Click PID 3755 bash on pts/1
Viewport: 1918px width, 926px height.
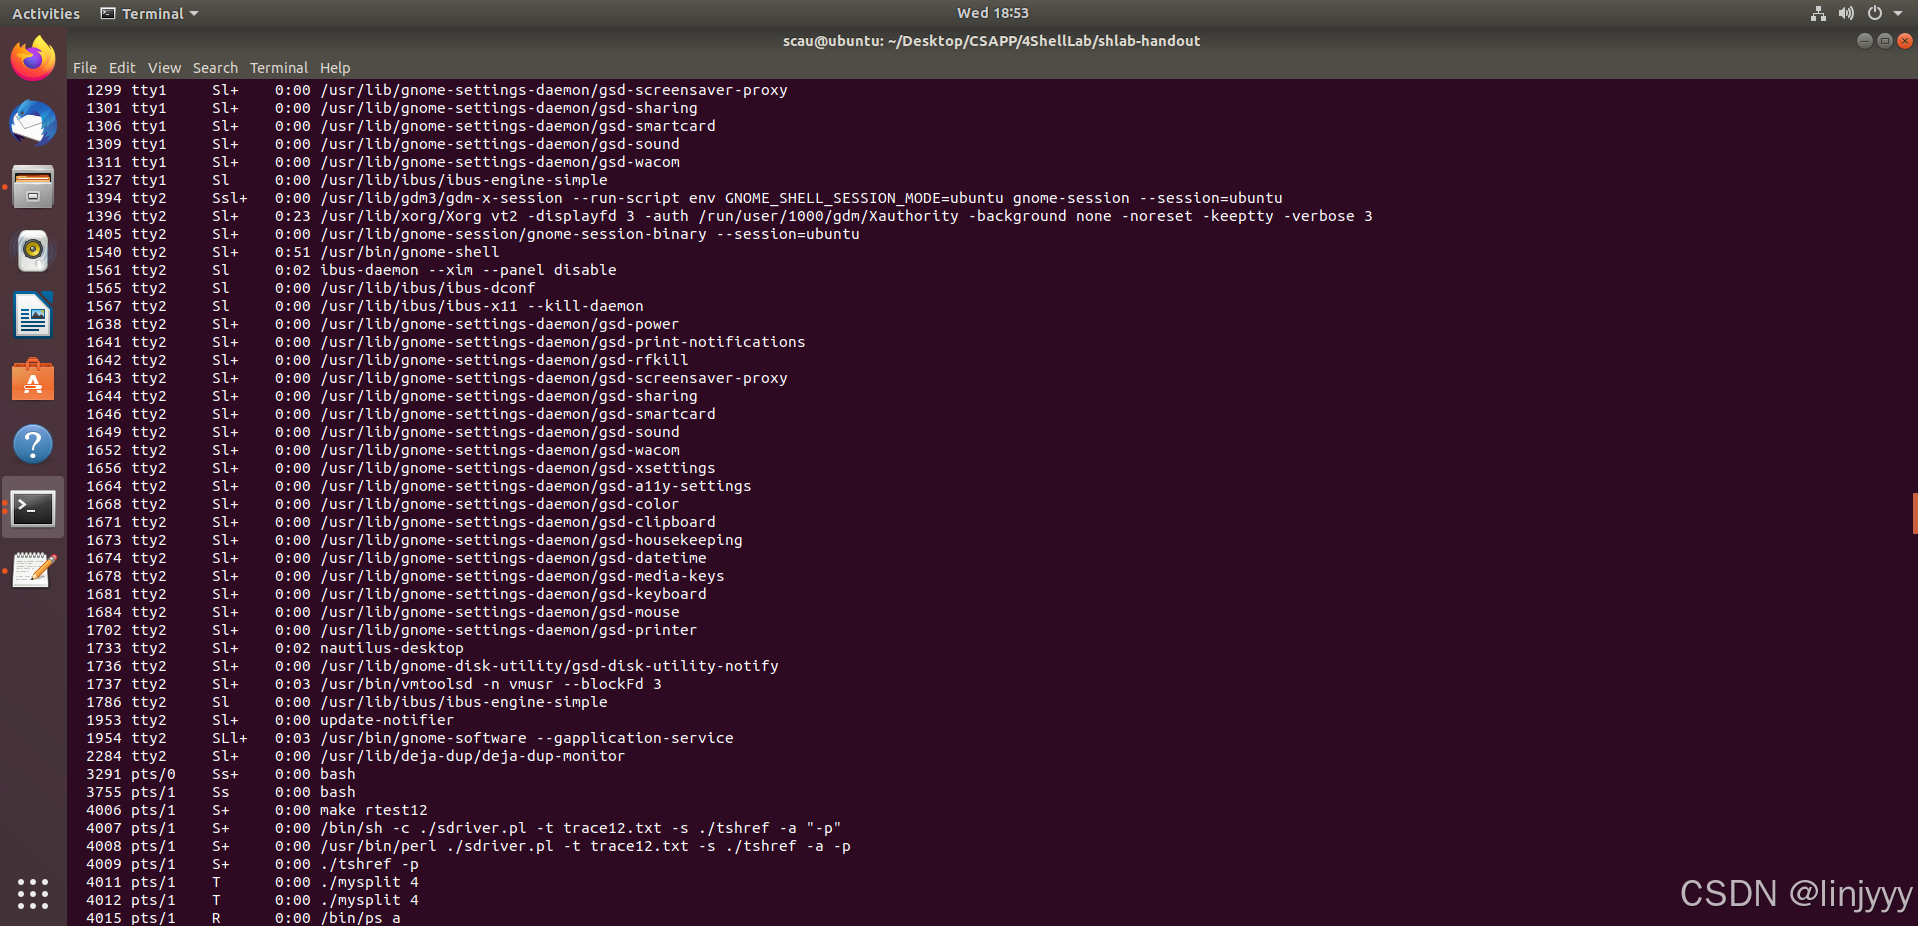220,792
